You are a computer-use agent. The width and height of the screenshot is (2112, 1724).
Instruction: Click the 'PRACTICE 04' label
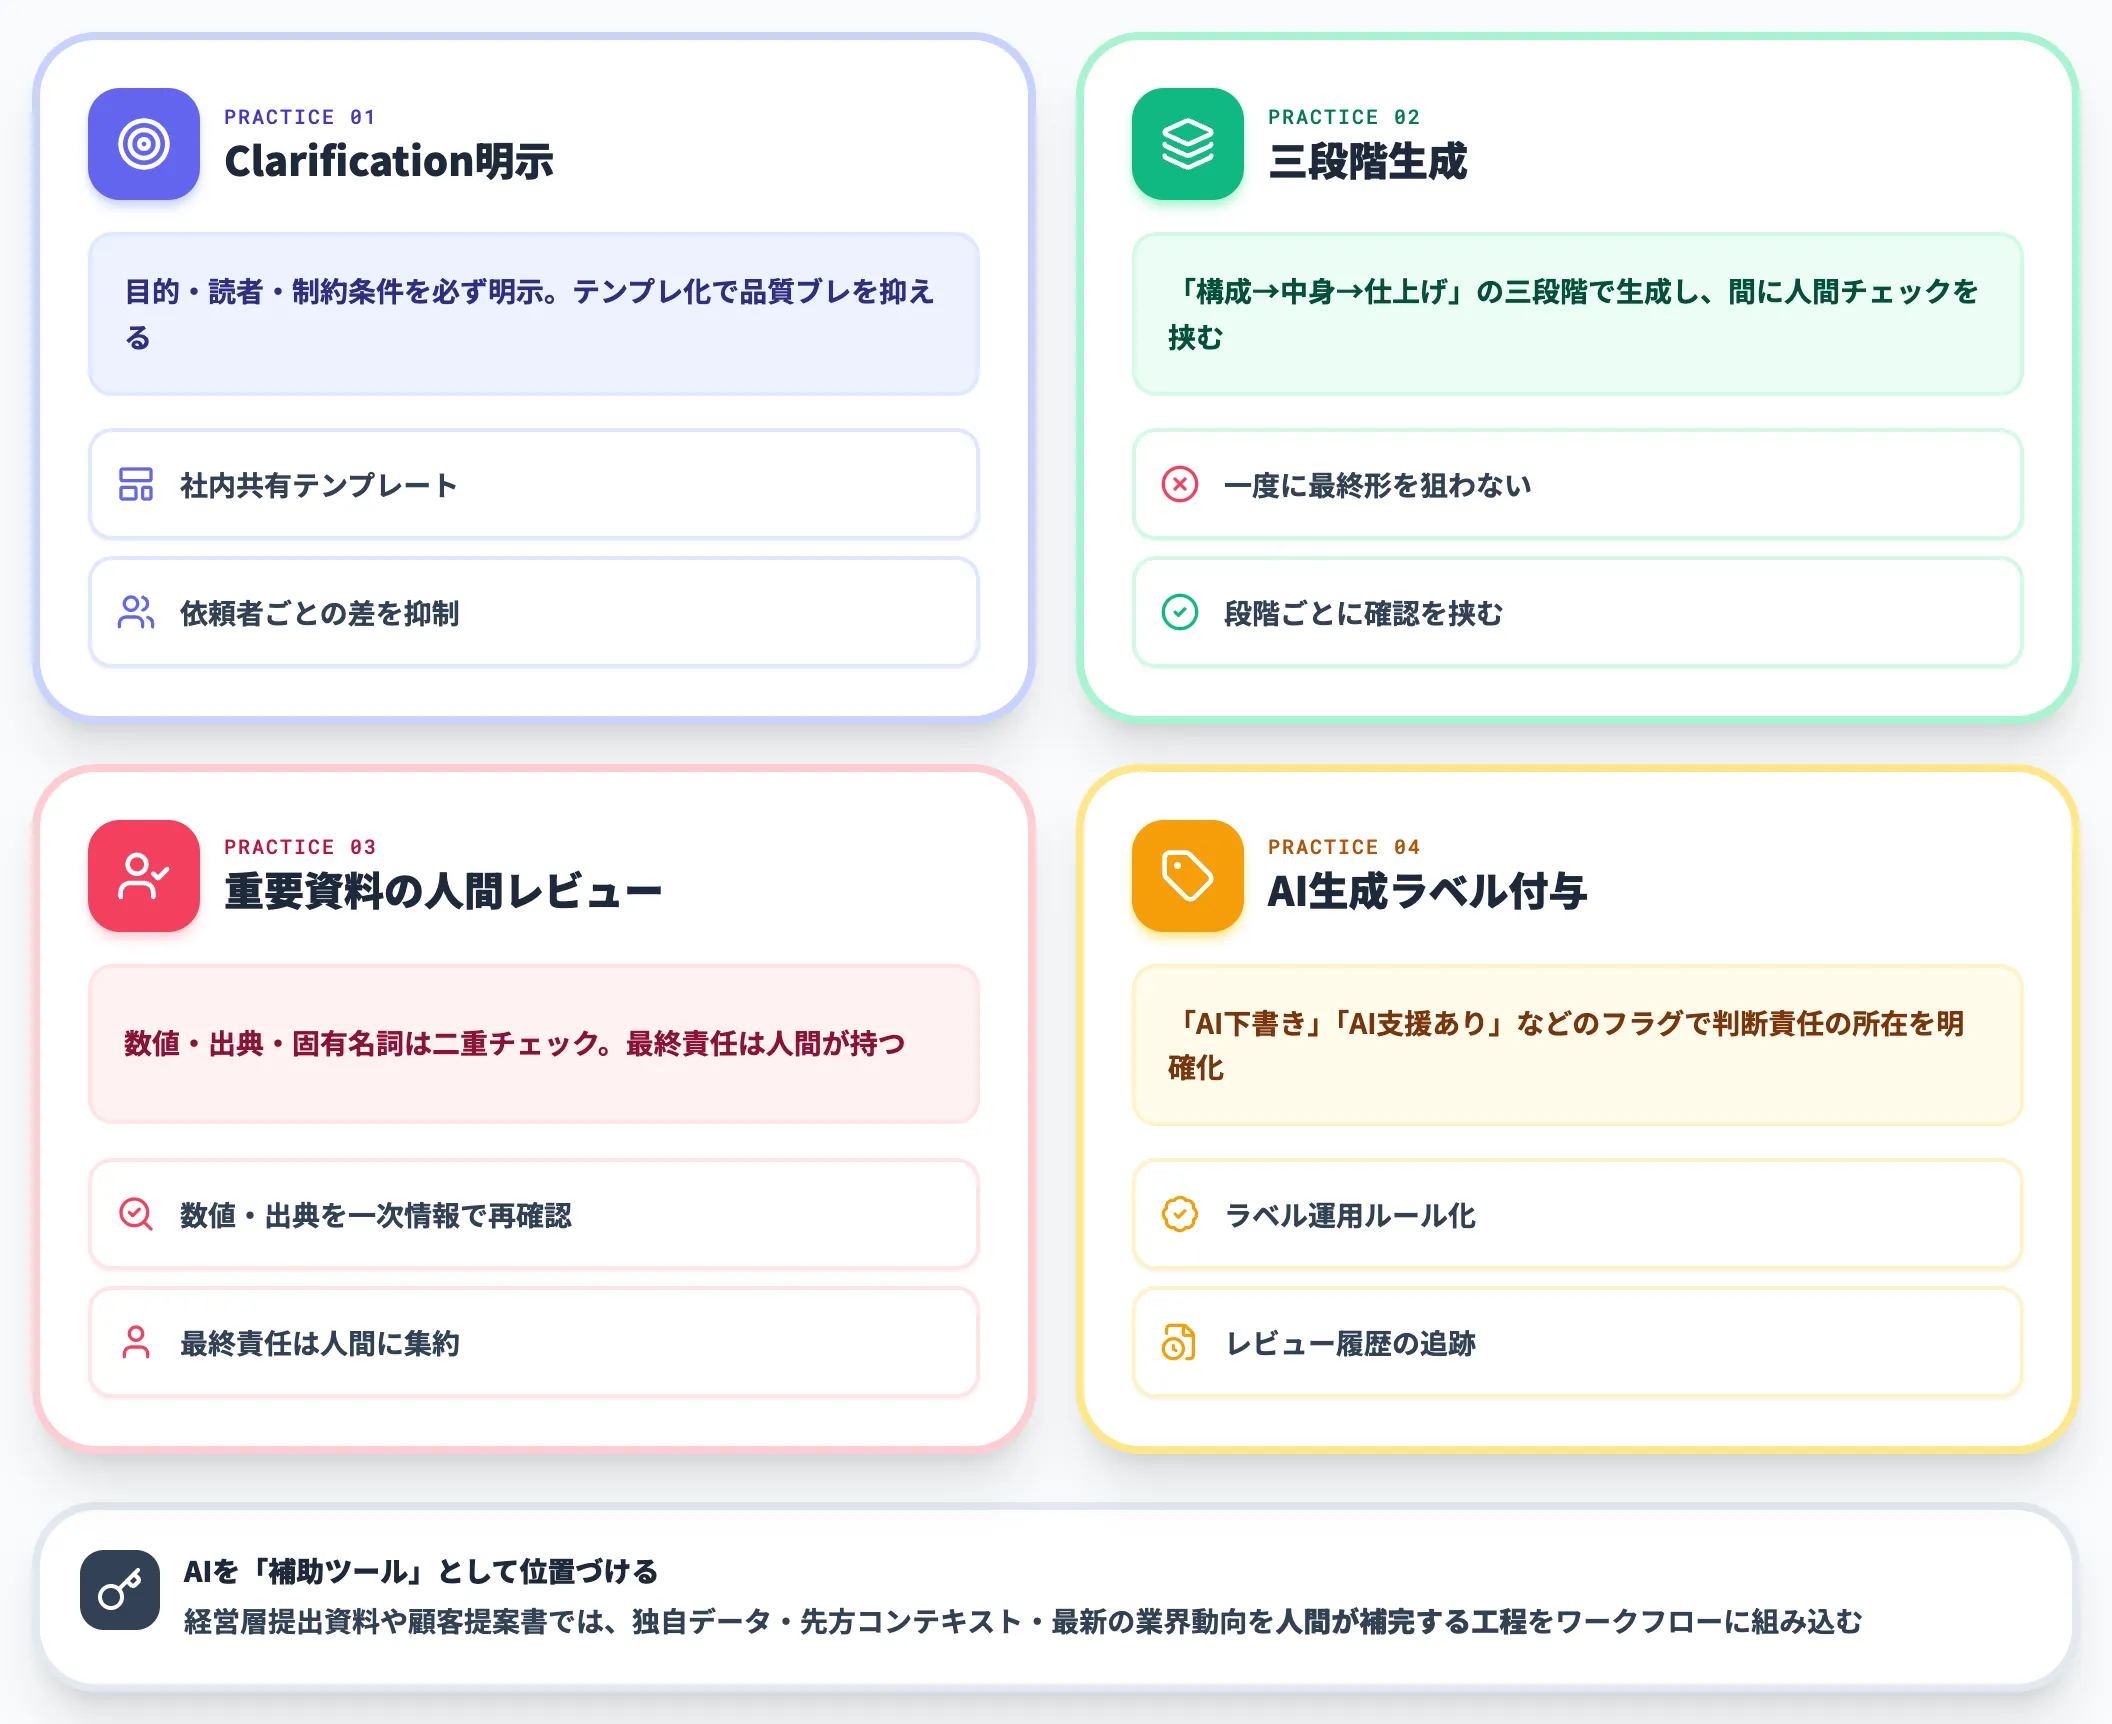point(1344,847)
